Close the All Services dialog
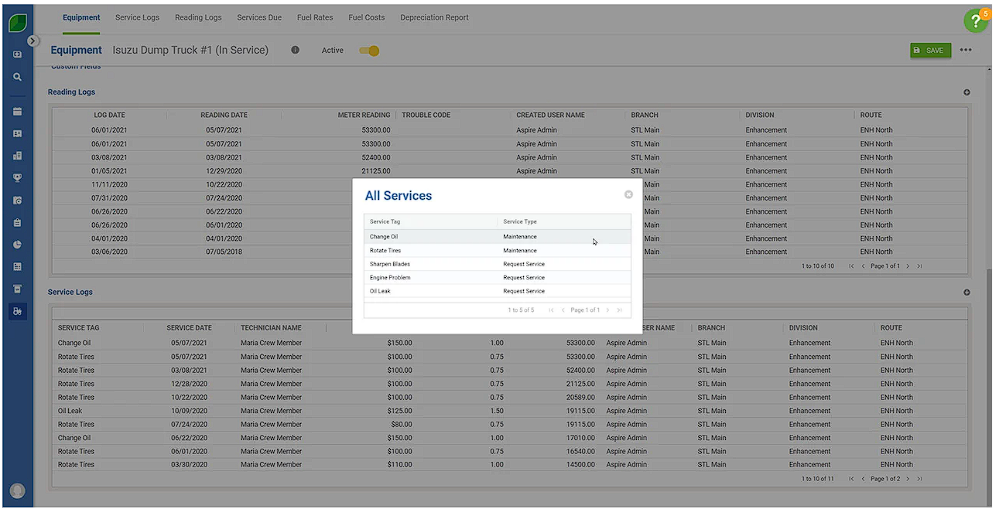998x509 pixels. coord(628,195)
